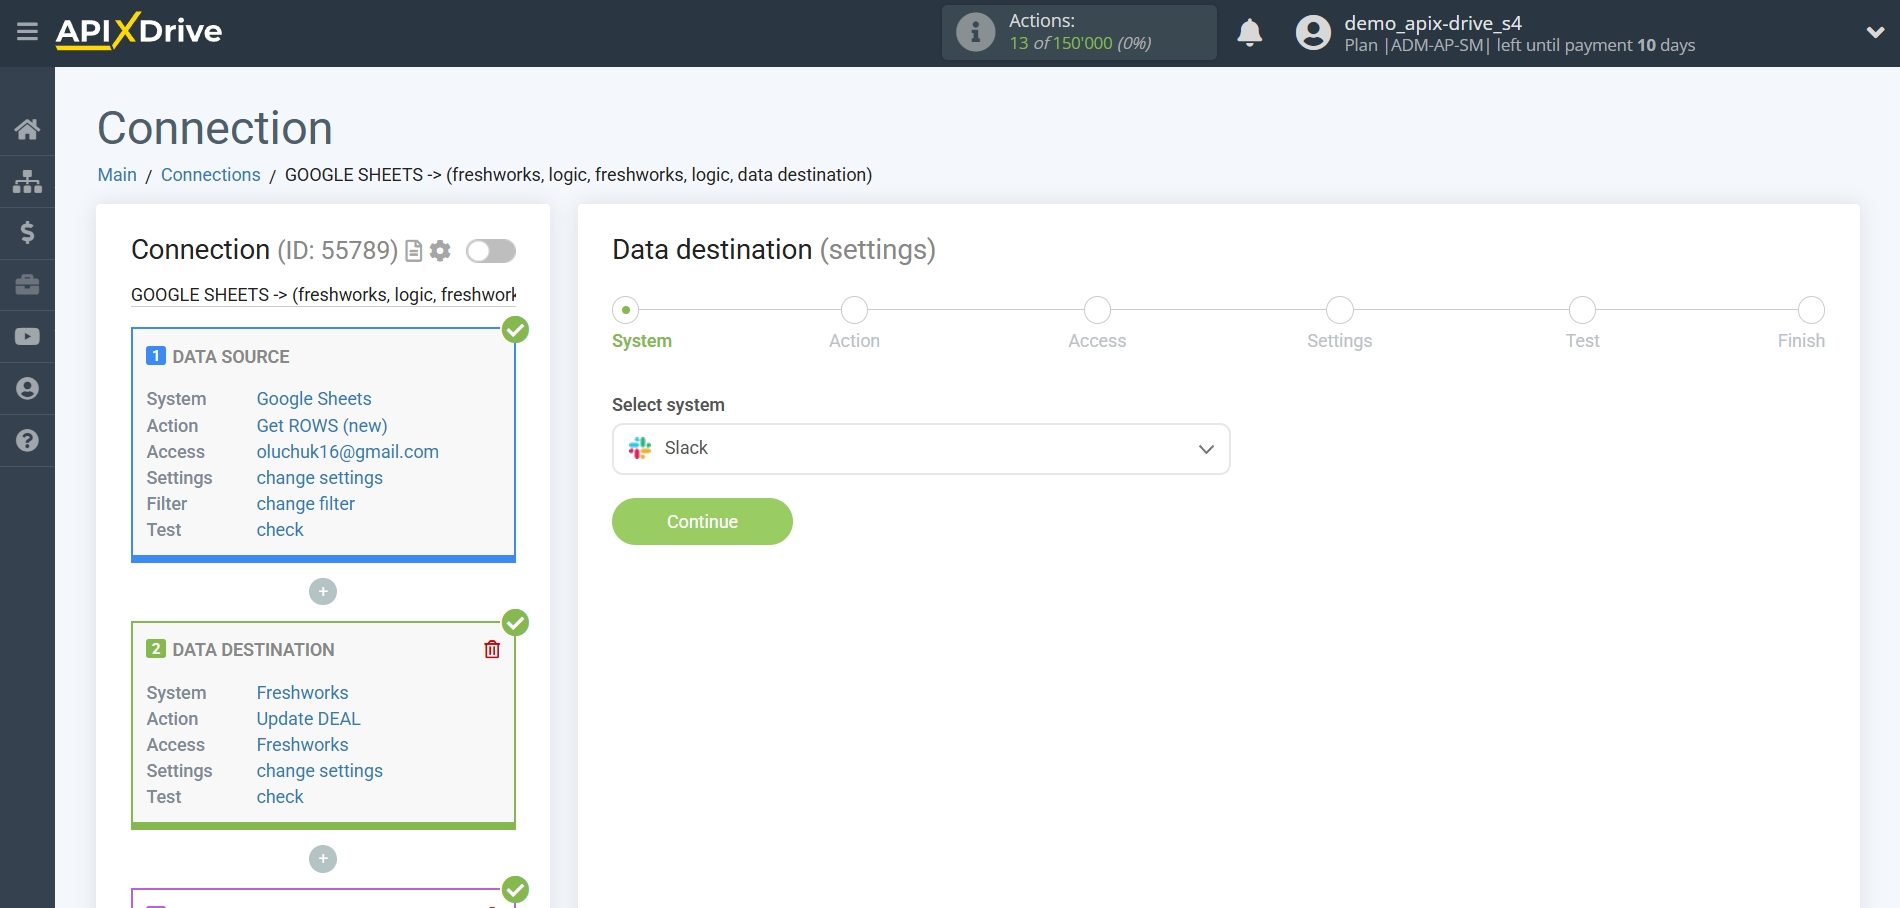The width and height of the screenshot is (1900, 908).
Task: Click the account avatar icon
Action: pos(1313,33)
